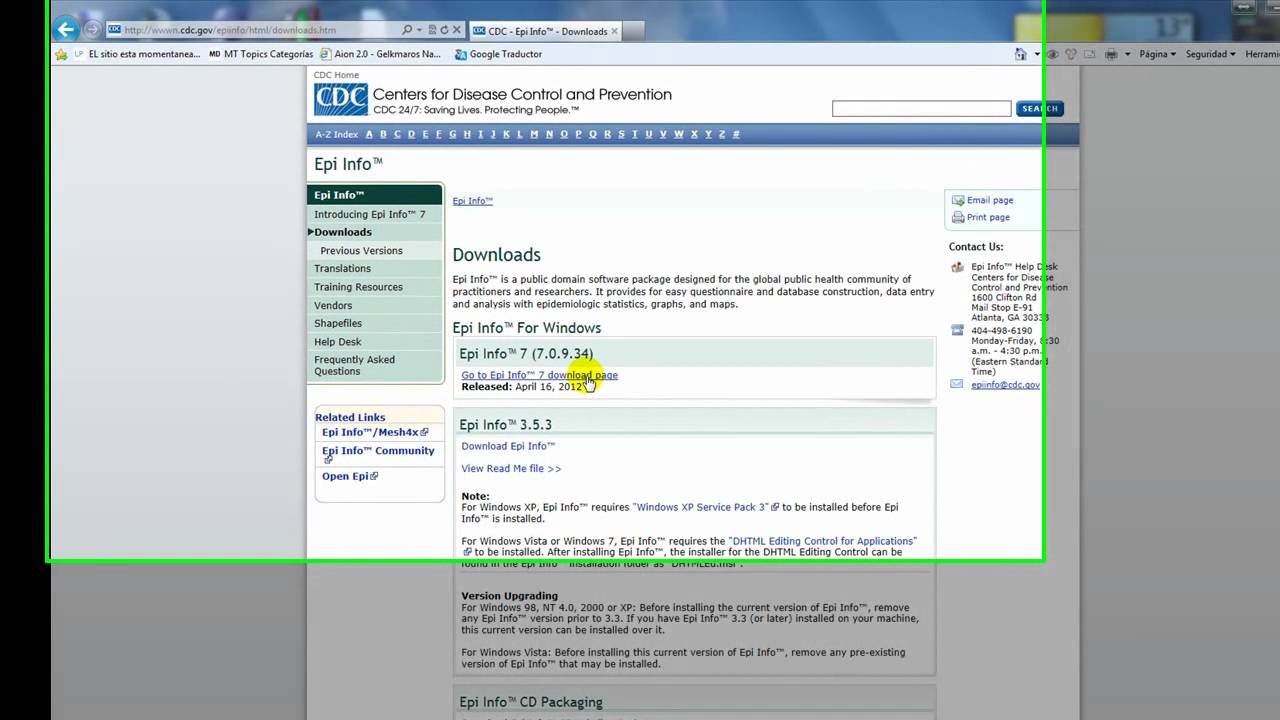Select letter M in A-Z index

pos(534,134)
